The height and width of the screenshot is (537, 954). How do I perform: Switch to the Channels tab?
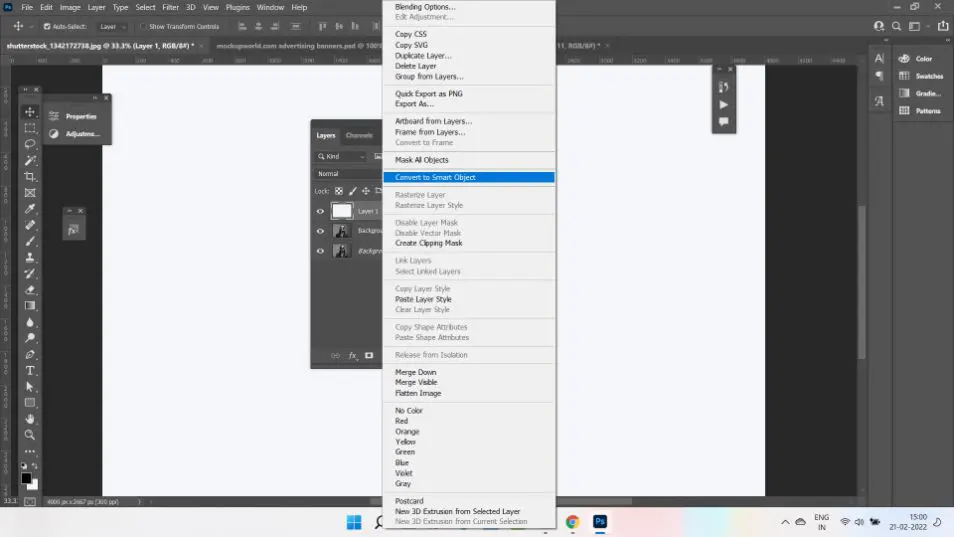tap(359, 135)
